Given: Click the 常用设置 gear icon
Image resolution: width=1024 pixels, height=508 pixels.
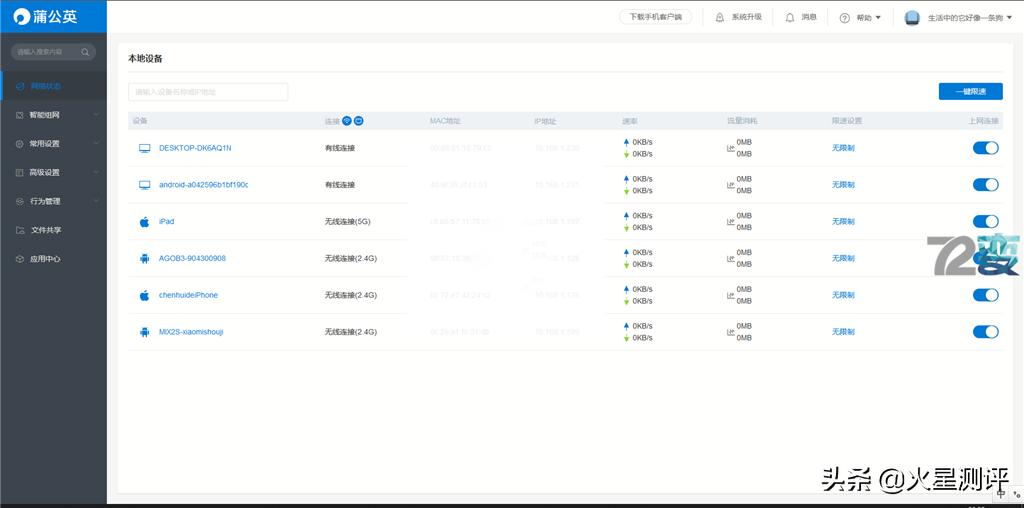Looking at the screenshot, I should point(20,144).
